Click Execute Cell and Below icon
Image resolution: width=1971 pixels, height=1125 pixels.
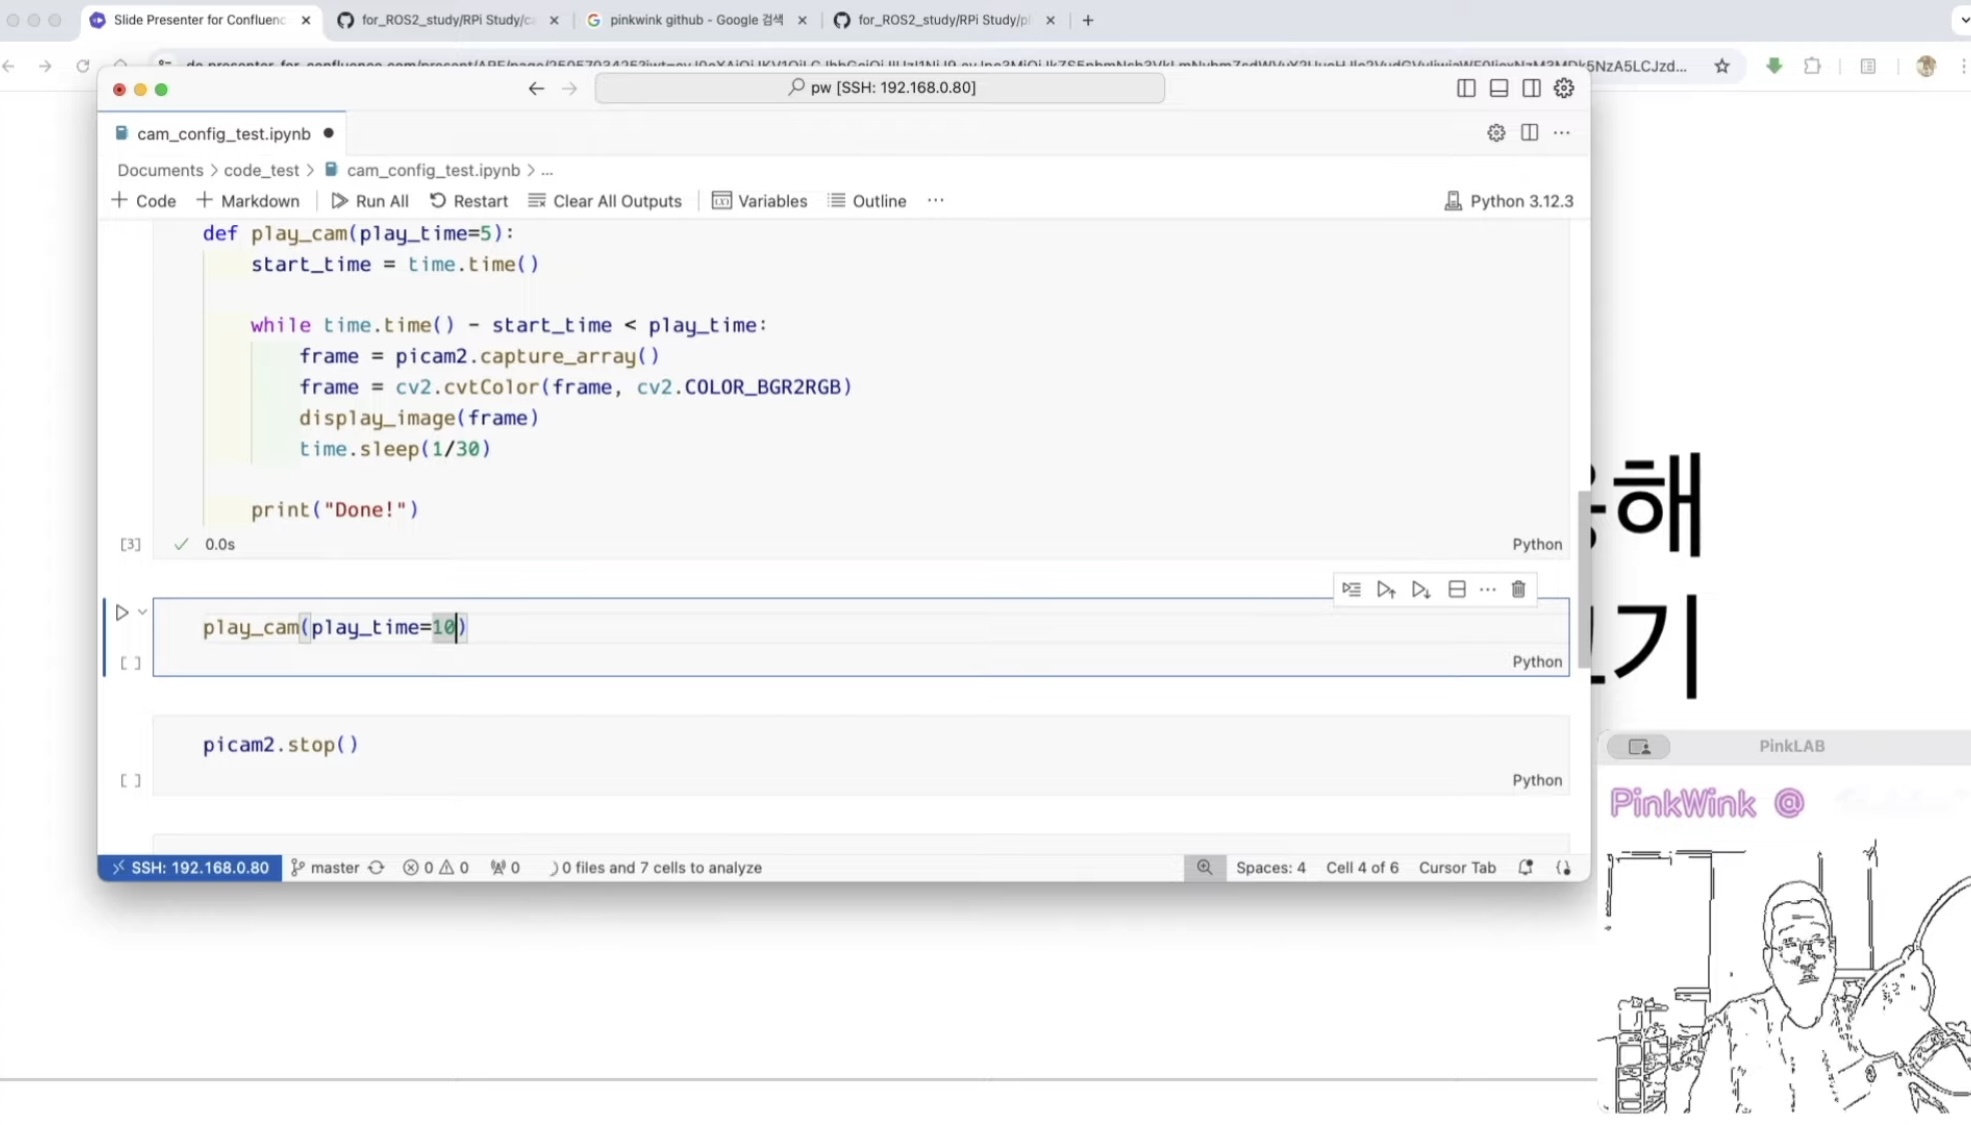pos(1421,589)
